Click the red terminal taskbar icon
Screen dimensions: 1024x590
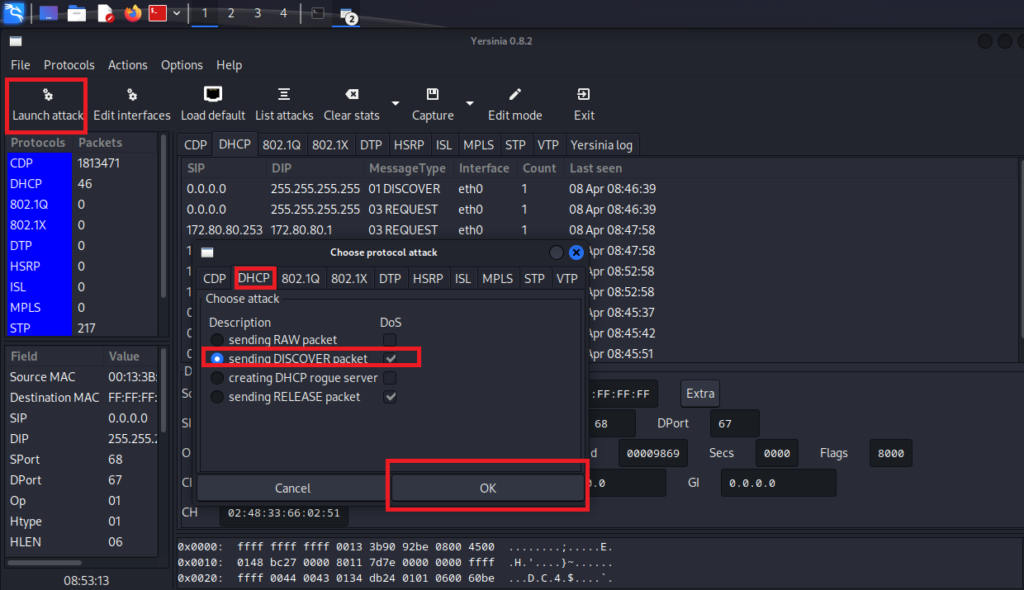tap(157, 13)
